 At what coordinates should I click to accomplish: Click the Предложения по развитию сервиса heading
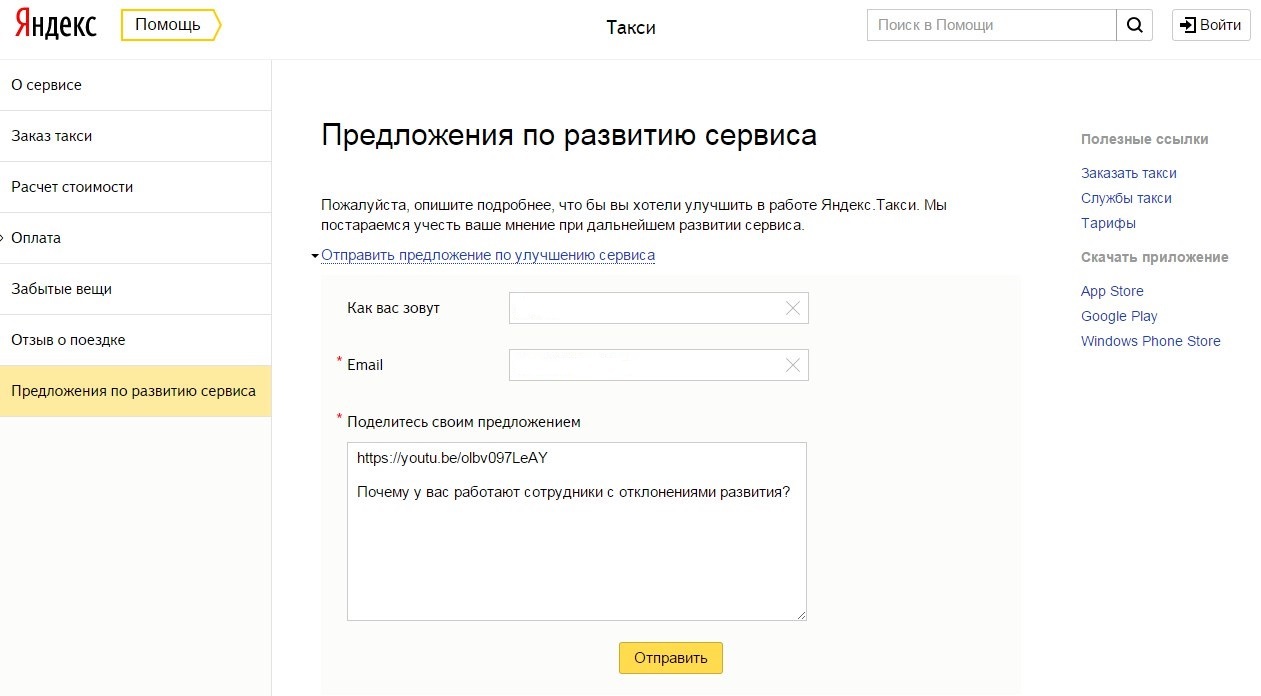coord(569,136)
